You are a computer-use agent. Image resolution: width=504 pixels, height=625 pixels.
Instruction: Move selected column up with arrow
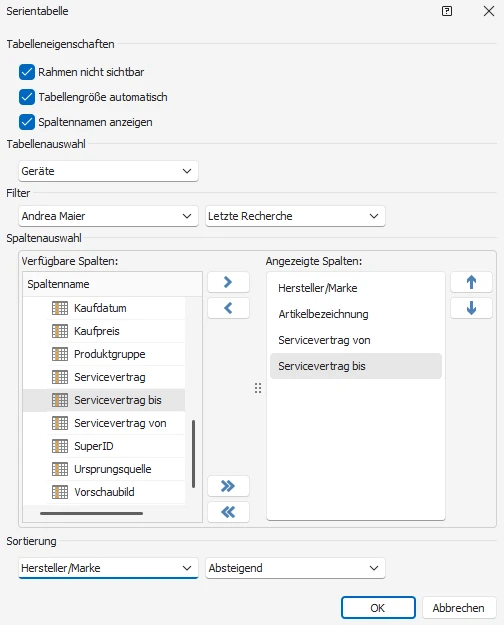coord(471,282)
